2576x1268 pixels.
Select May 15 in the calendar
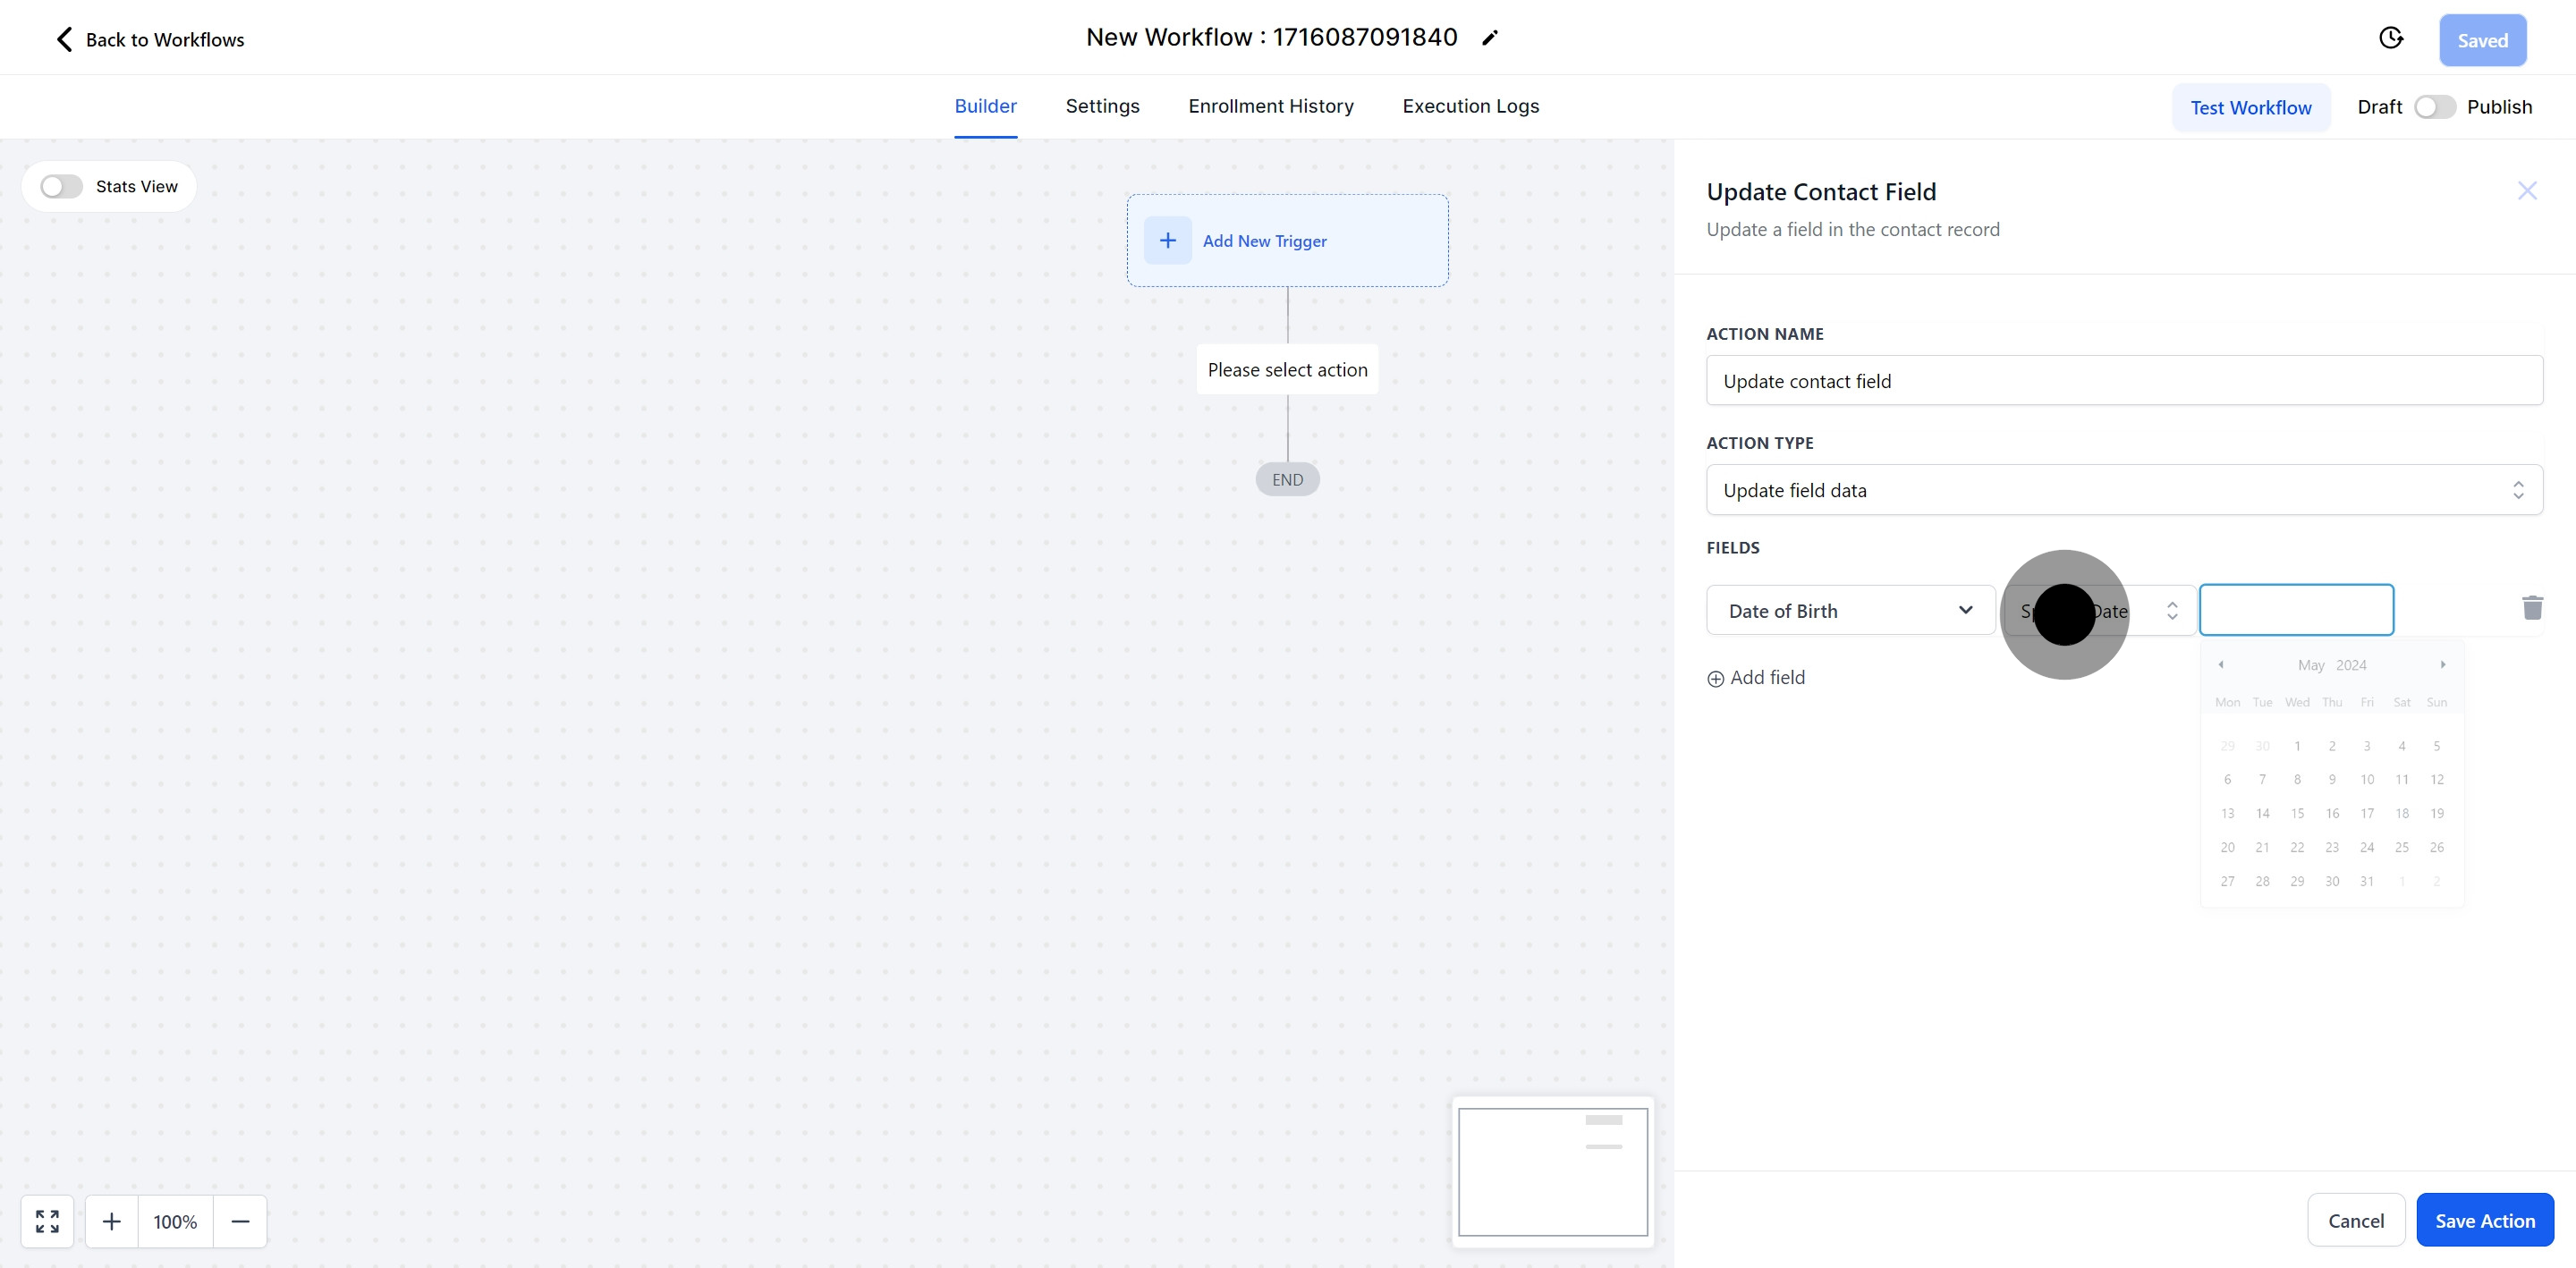coord(2297,814)
